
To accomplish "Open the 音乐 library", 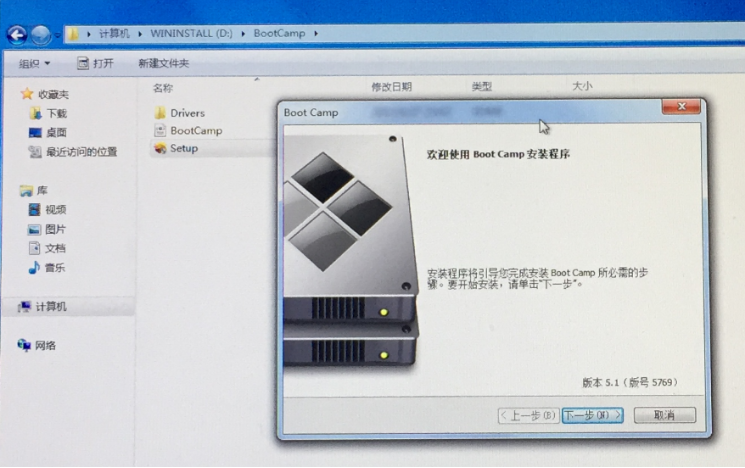I will (55, 267).
